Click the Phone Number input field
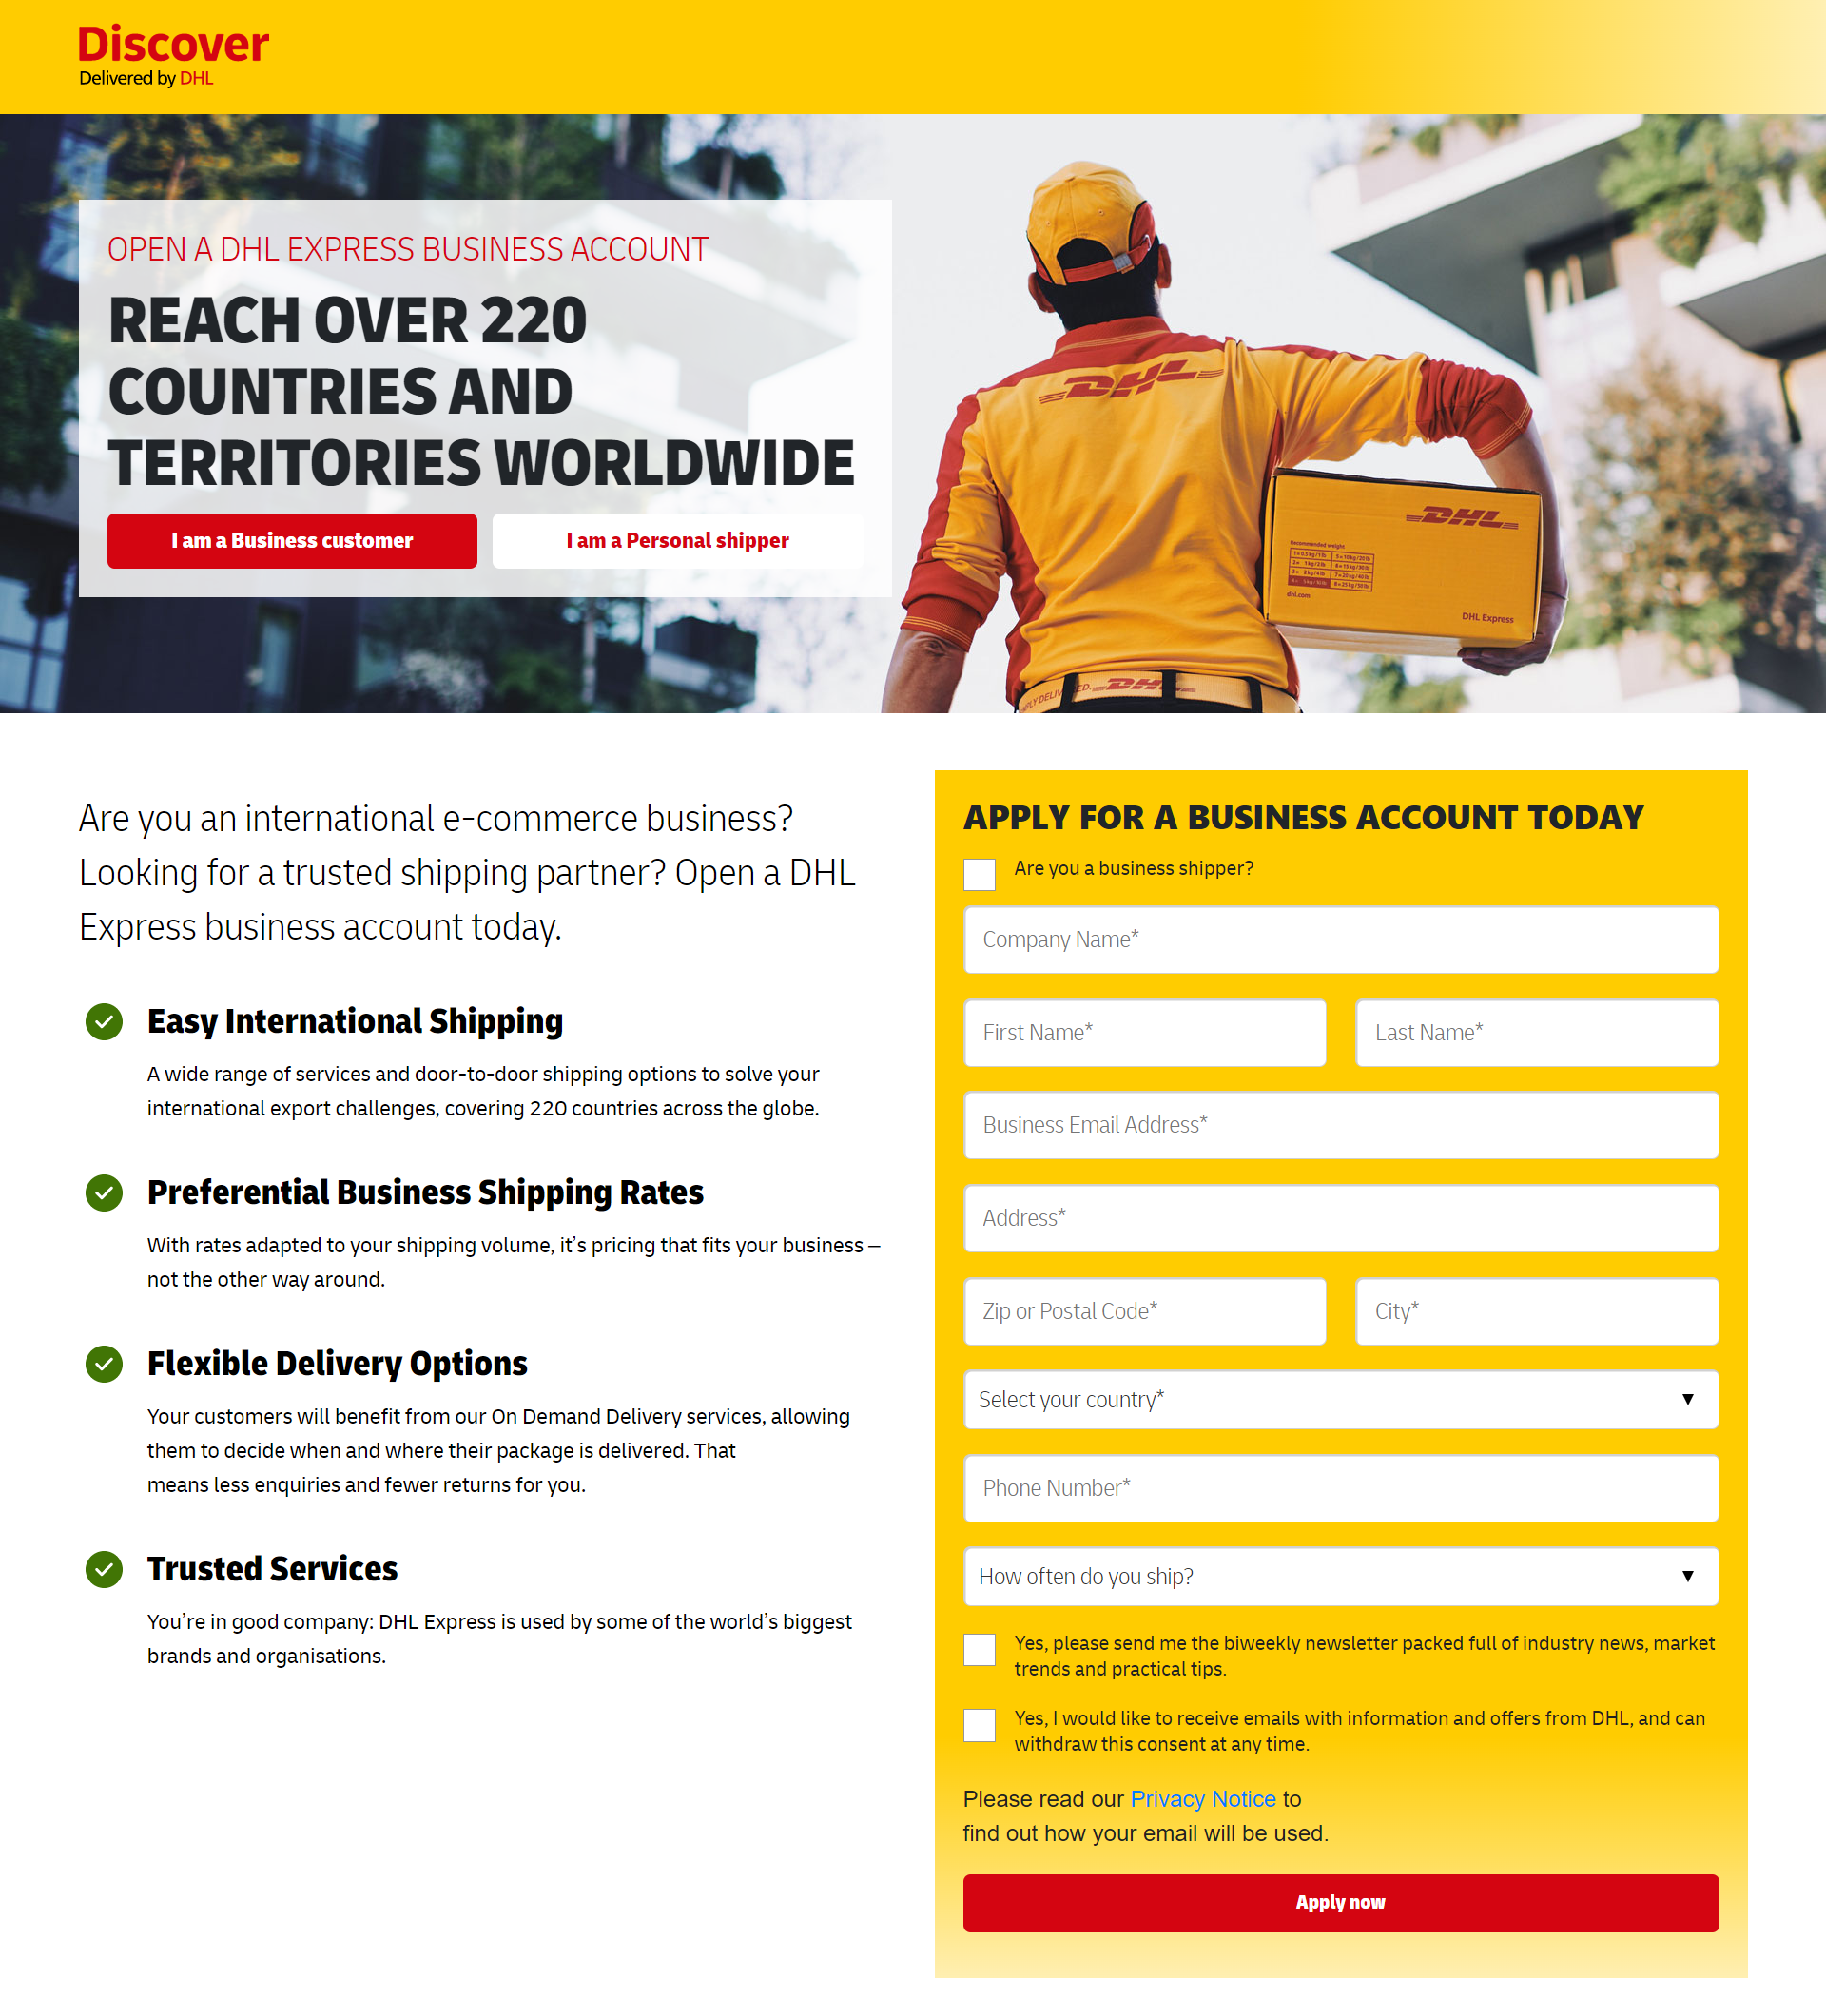 click(x=1340, y=1489)
